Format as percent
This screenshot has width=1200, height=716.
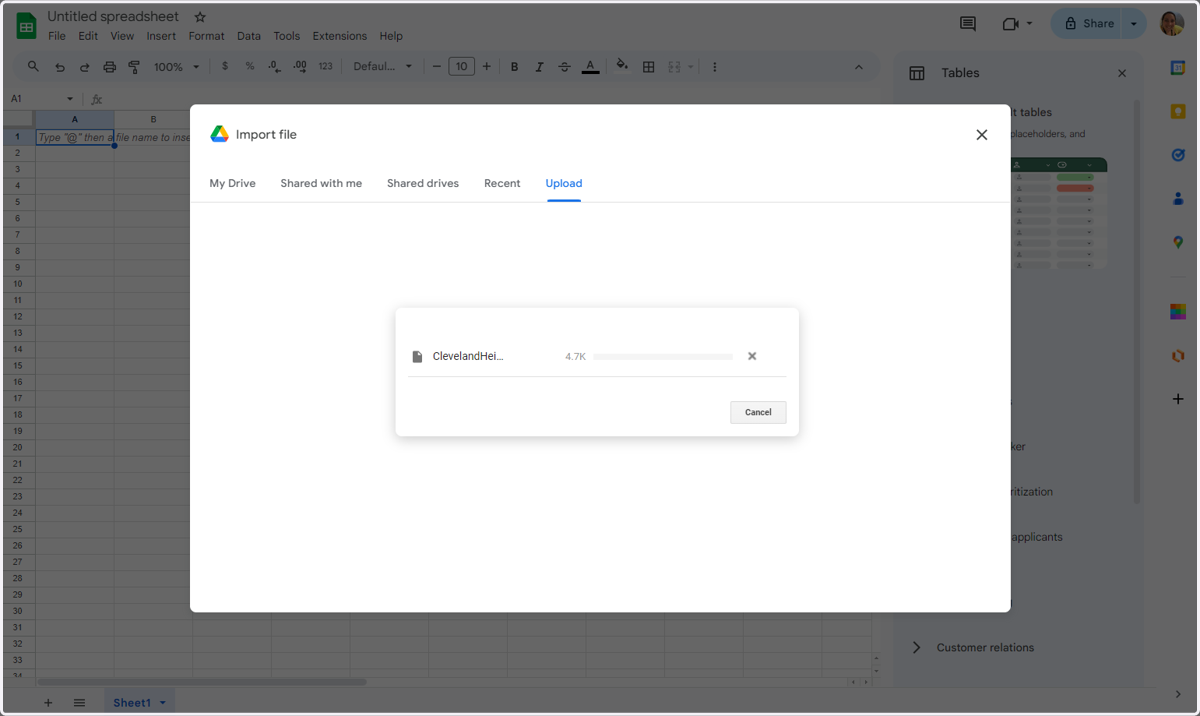click(x=250, y=67)
